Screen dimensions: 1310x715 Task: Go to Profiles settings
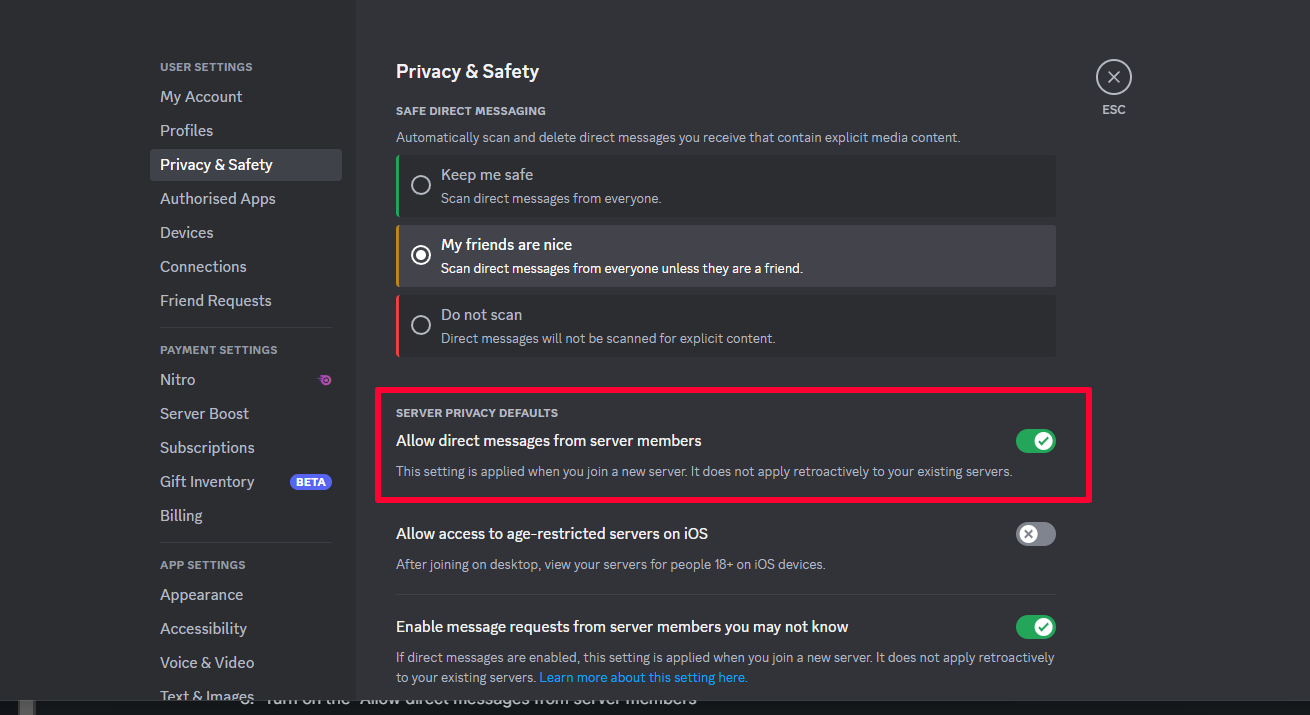click(186, 131)
